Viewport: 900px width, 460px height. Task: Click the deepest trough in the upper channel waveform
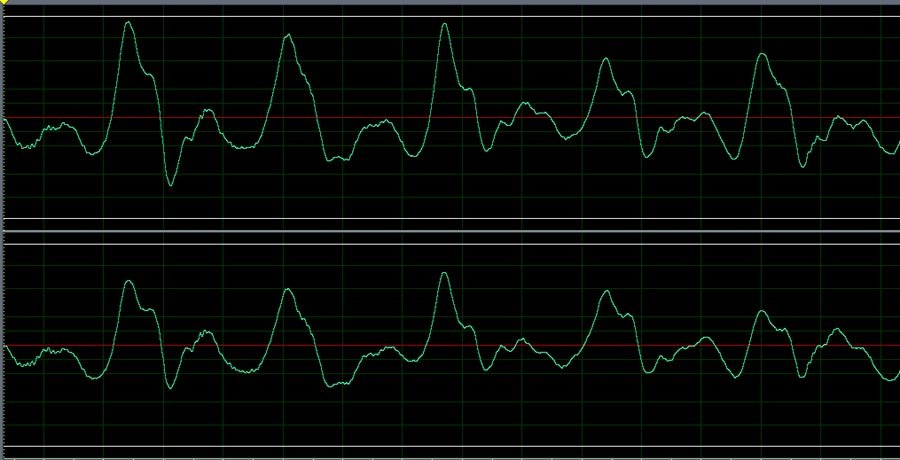tap(170, 184)
